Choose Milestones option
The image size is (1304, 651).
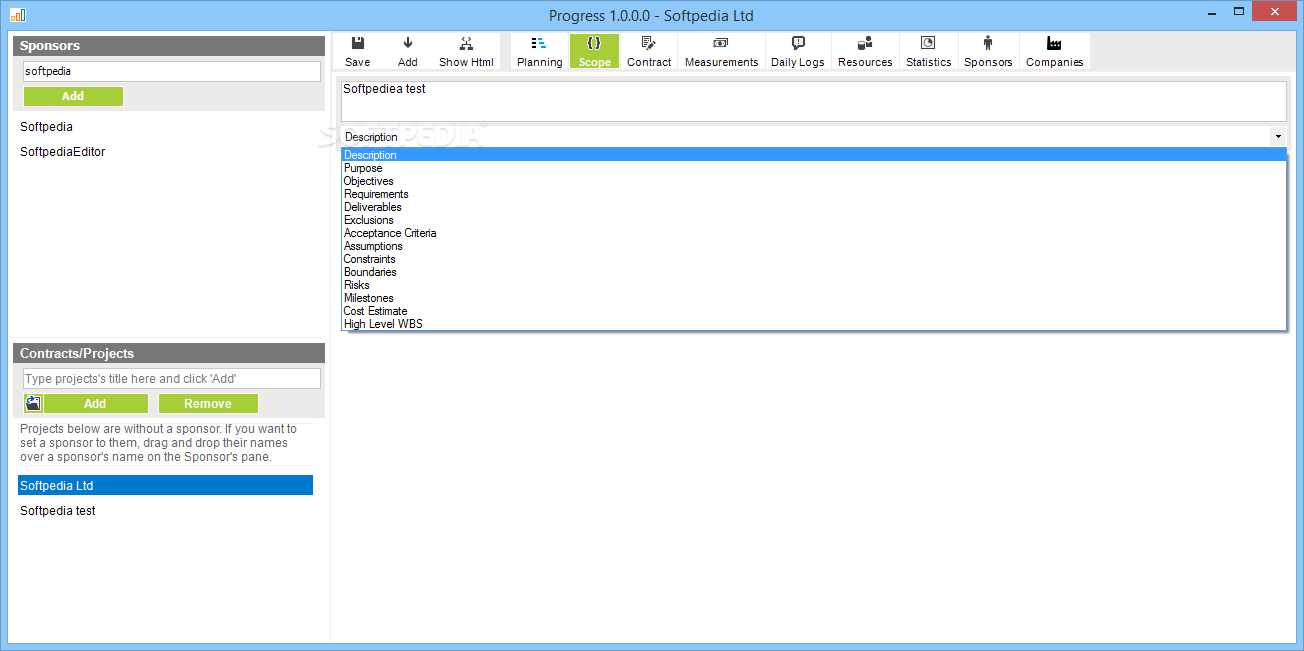(813, 298)
